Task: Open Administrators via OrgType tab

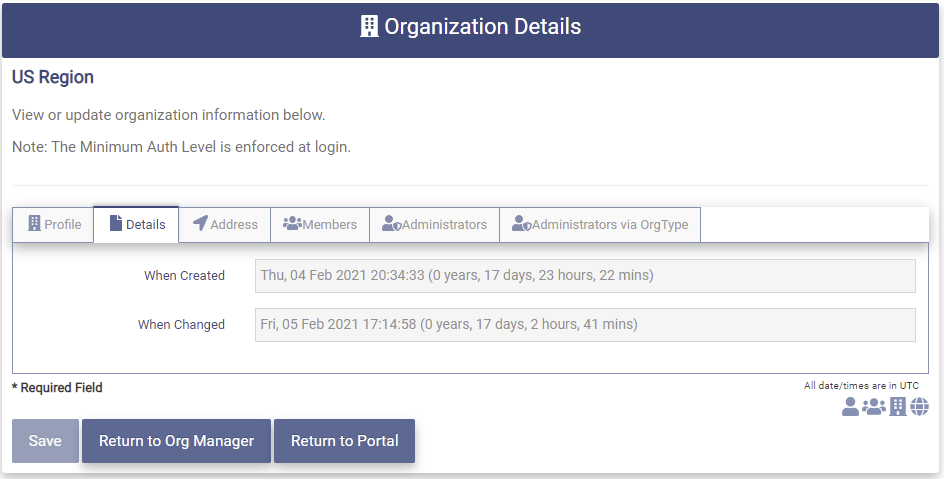Action: (x=600, y=224)
